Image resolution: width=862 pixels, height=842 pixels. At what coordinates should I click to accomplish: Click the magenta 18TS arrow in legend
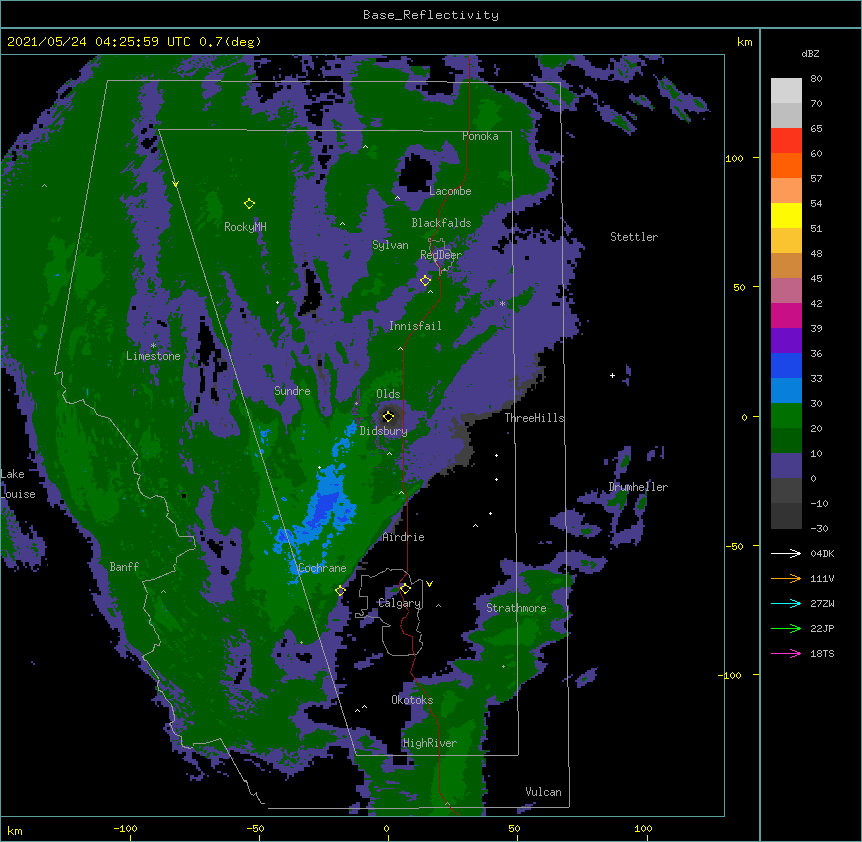pyautogui.click(x=786, y=653)
